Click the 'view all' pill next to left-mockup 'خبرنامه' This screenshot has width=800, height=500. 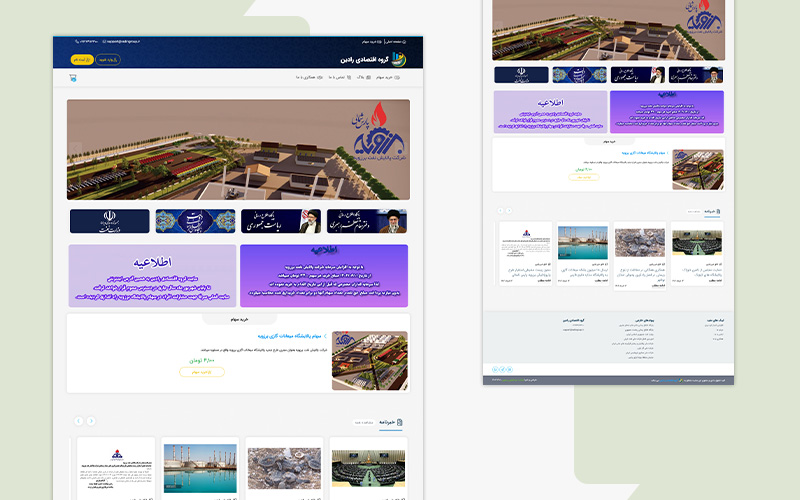(364, 422)
